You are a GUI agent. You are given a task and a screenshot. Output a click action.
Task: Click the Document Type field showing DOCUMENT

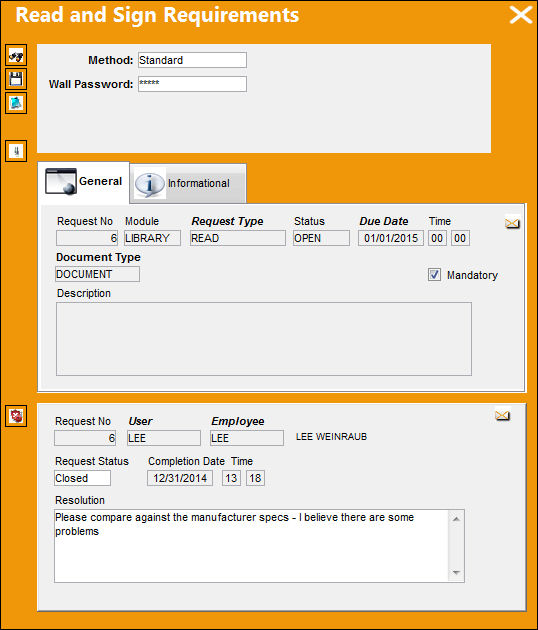coord(98,274)
